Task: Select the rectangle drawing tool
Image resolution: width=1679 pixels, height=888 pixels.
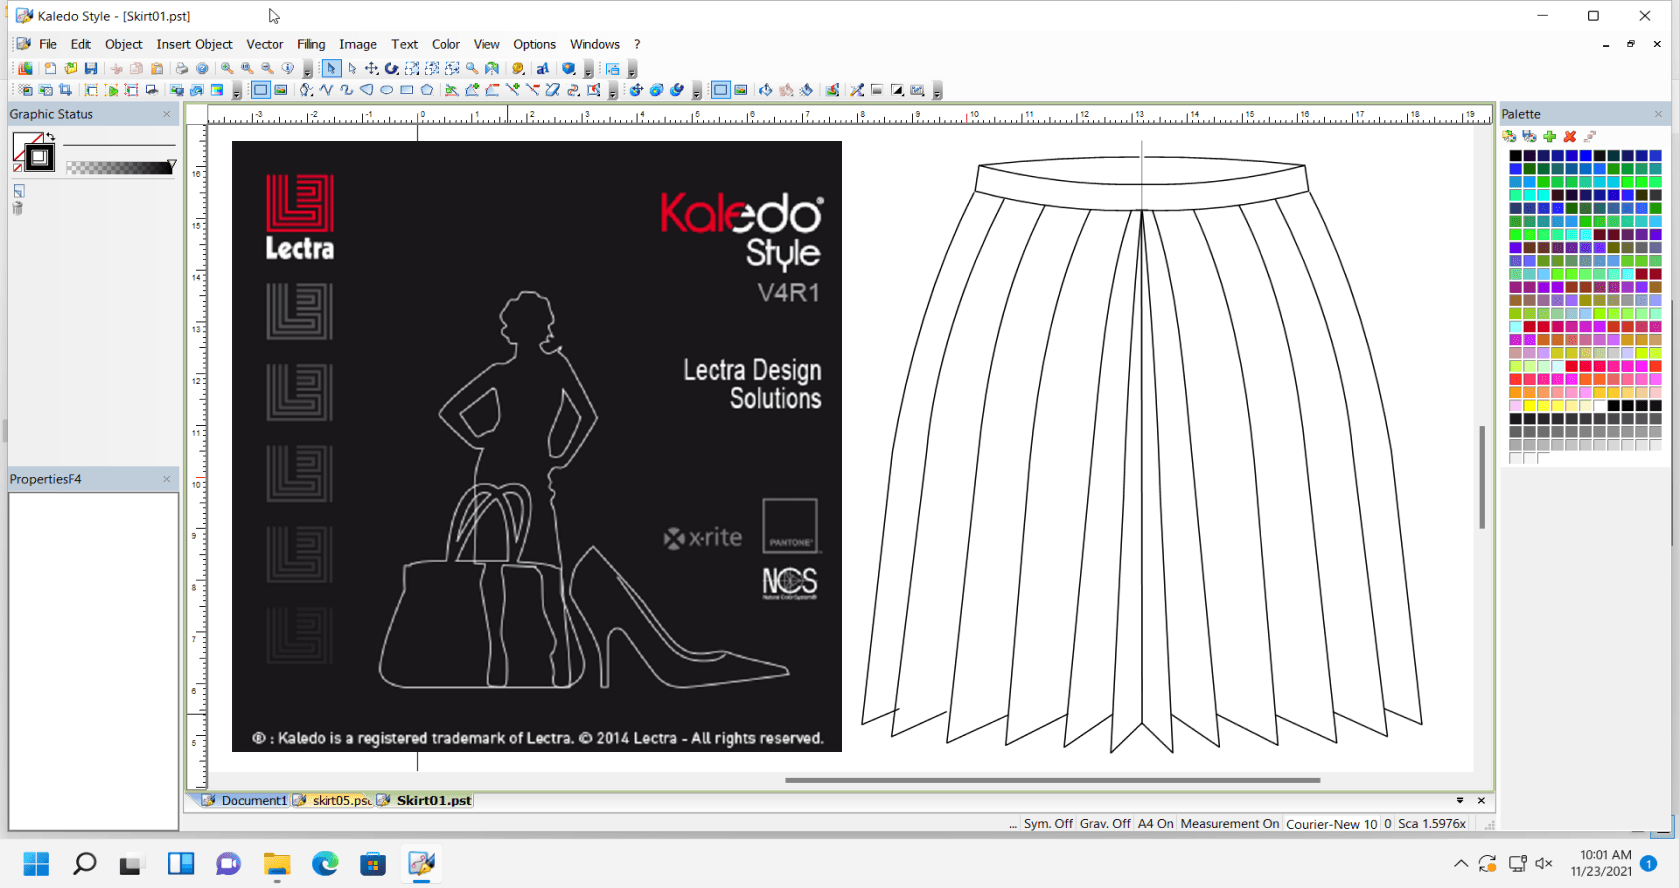Action: tap(407, 90)
